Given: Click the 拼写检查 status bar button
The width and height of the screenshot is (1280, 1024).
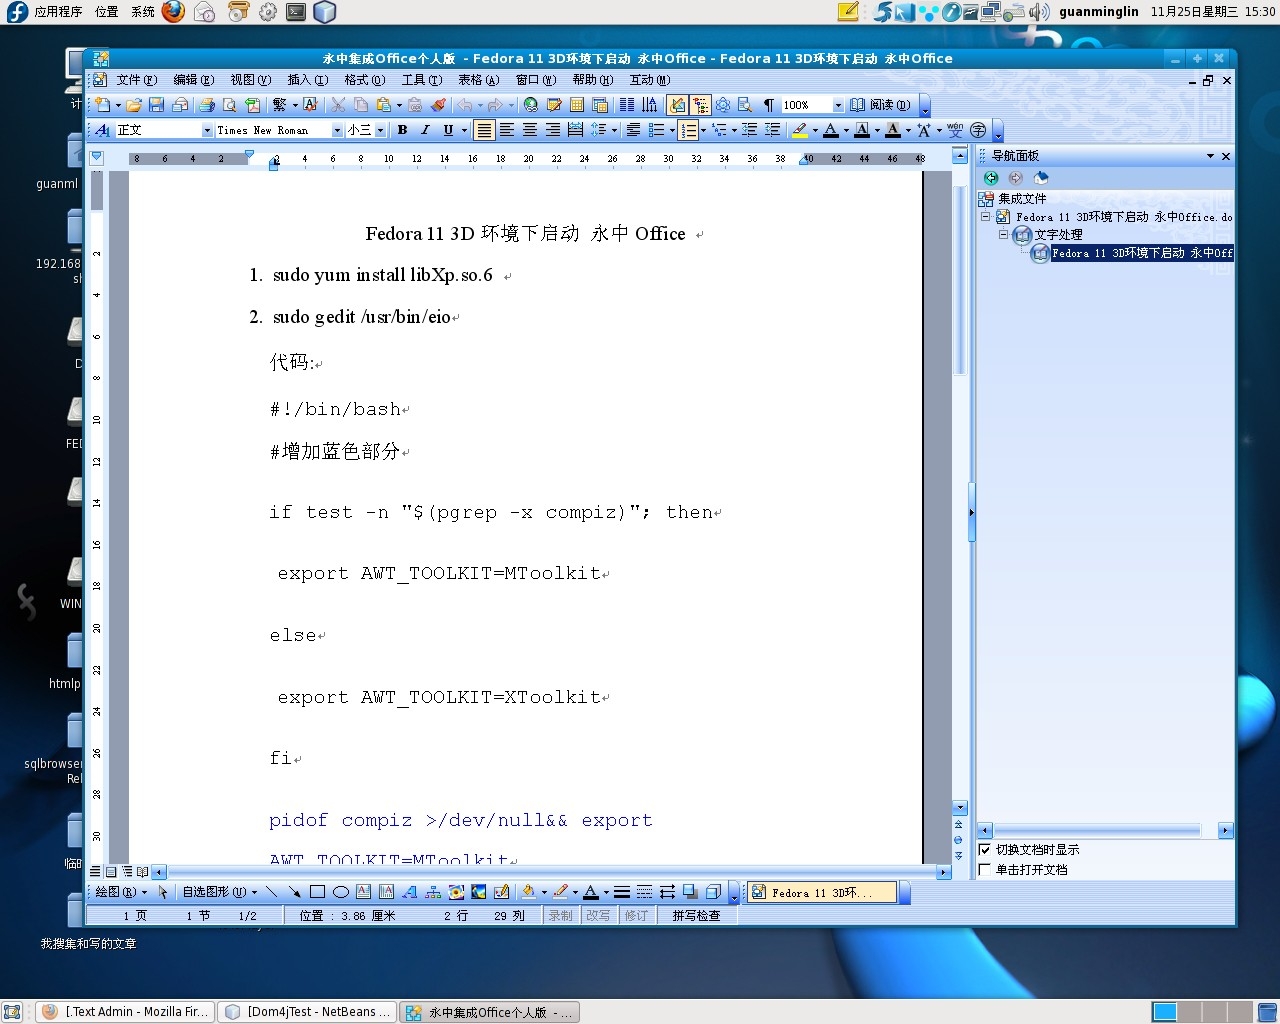Looking at the screenshot, I should coord(696,915).
